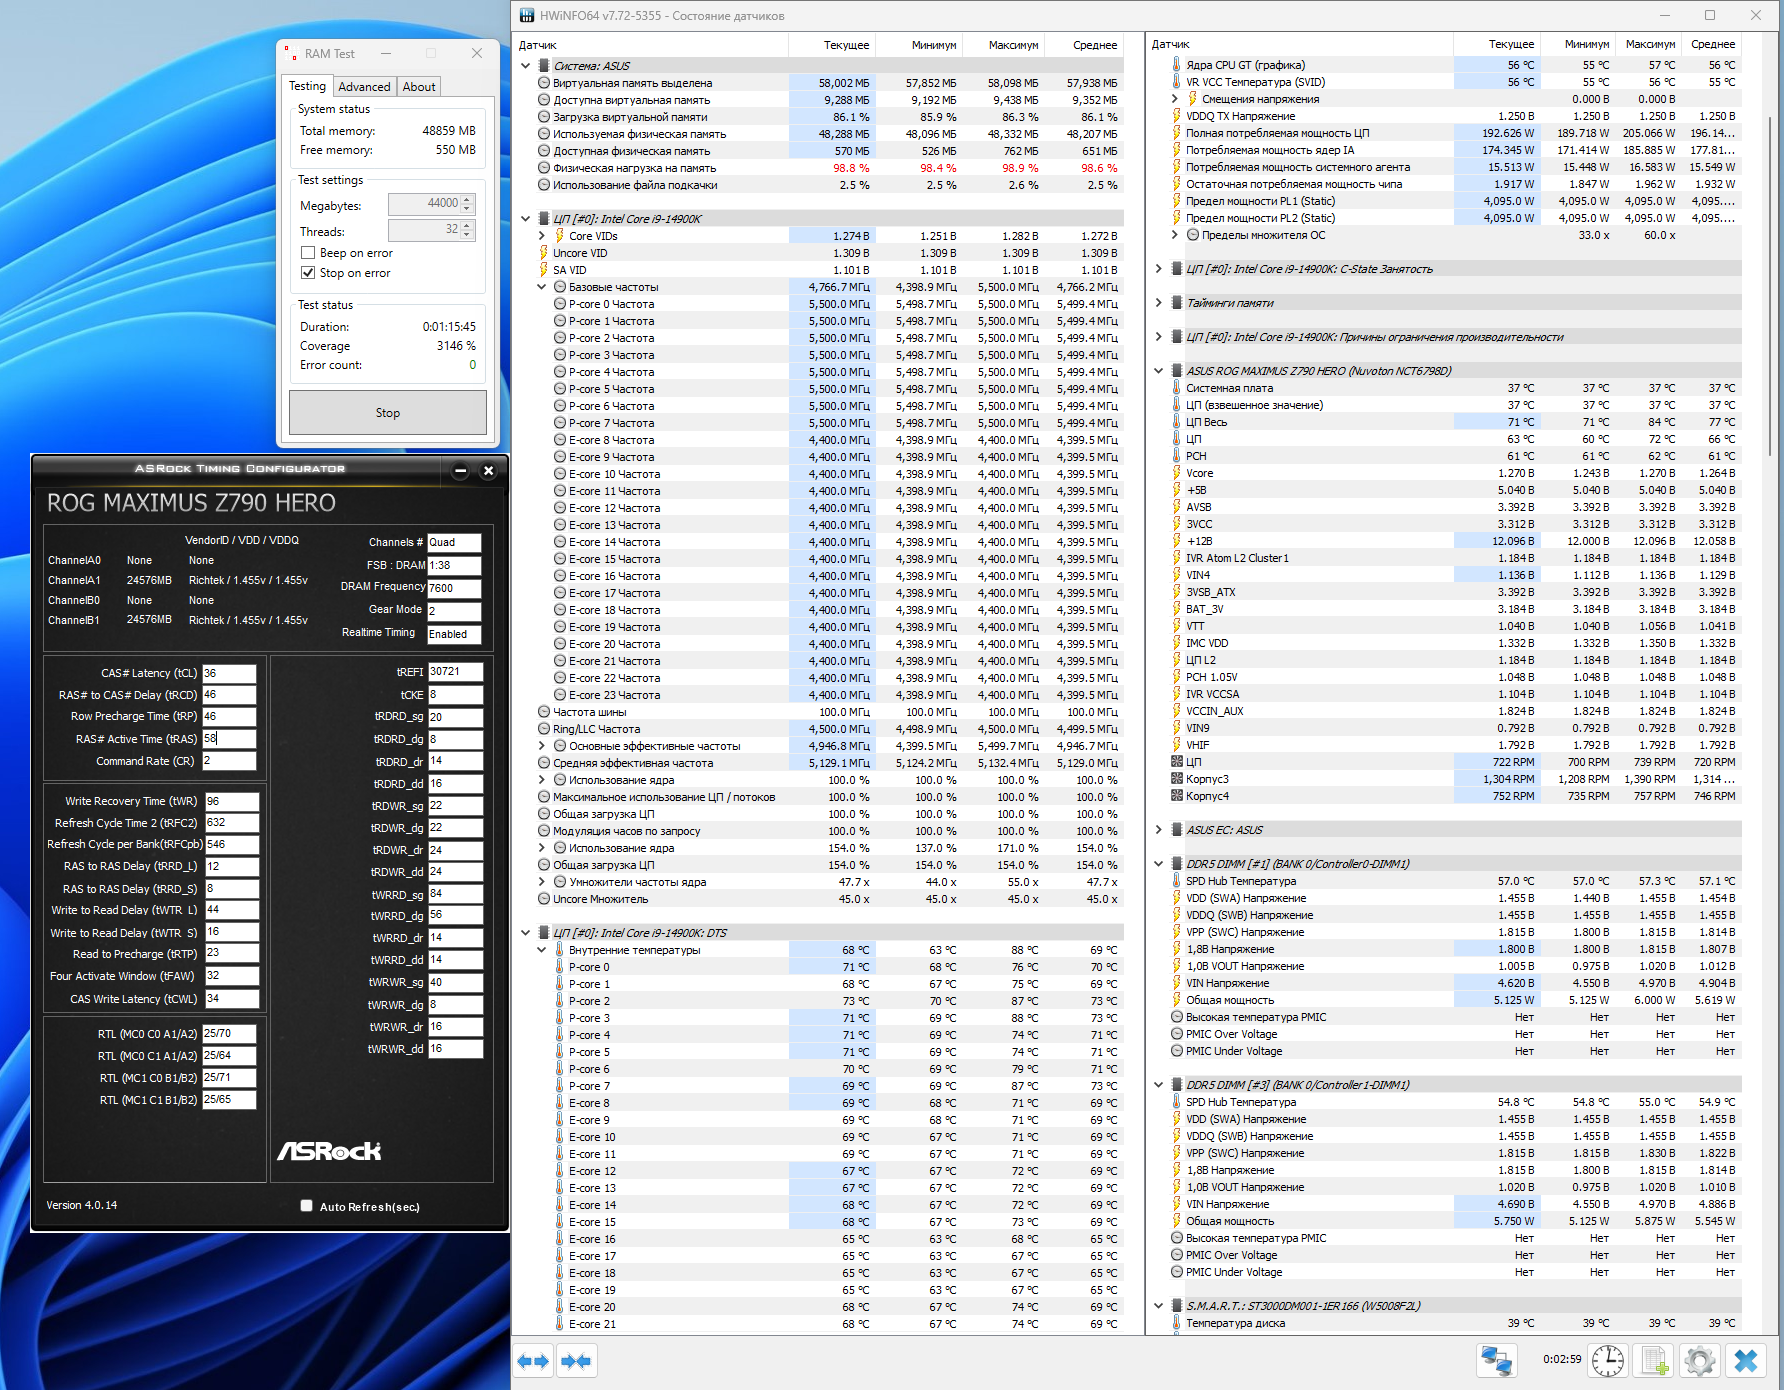
Task: Open the network remote monitoring icon
Action: [x=1496, y=1361]
